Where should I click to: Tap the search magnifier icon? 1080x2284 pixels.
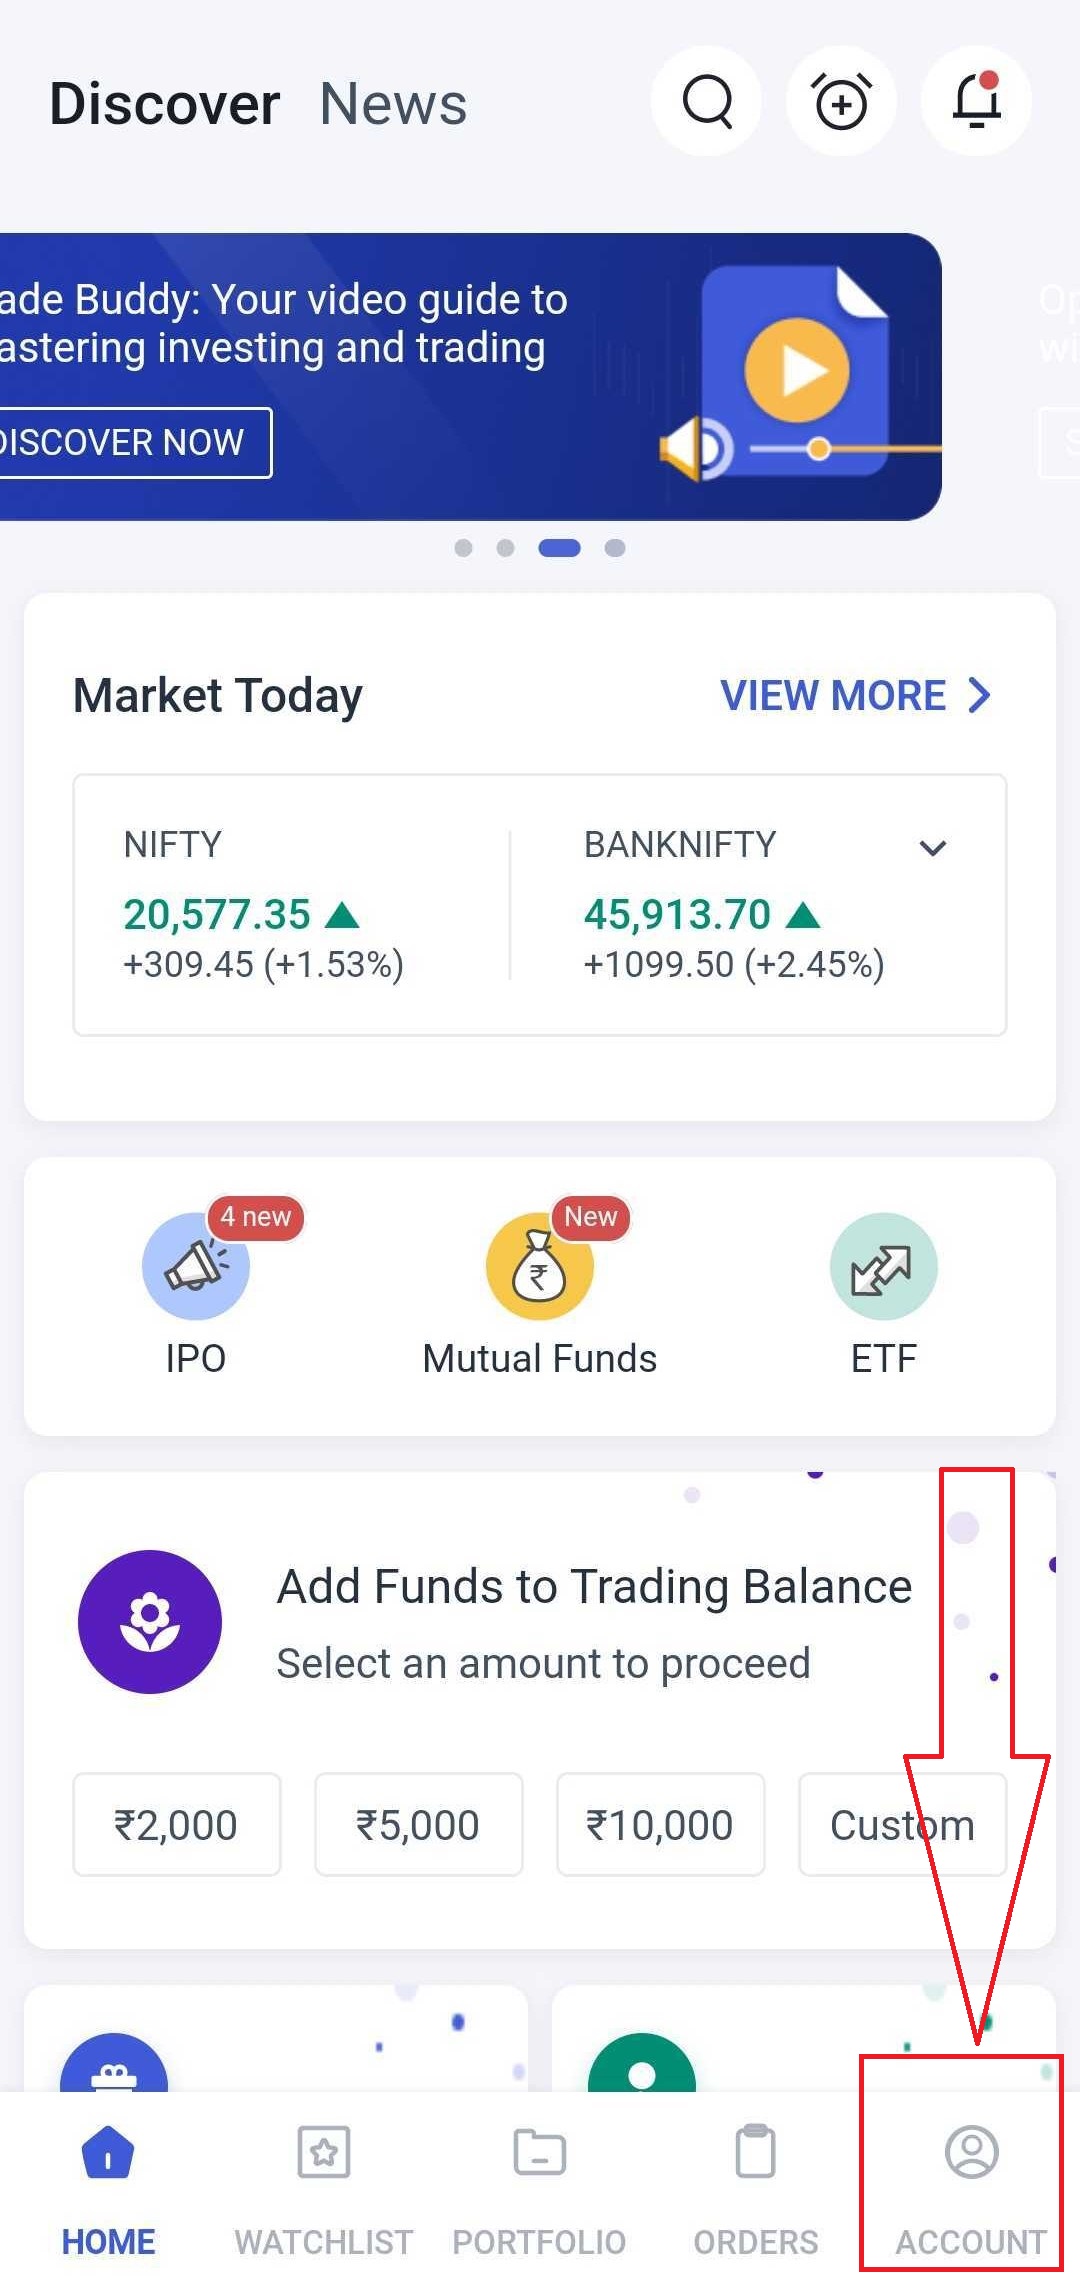[707, 101]
